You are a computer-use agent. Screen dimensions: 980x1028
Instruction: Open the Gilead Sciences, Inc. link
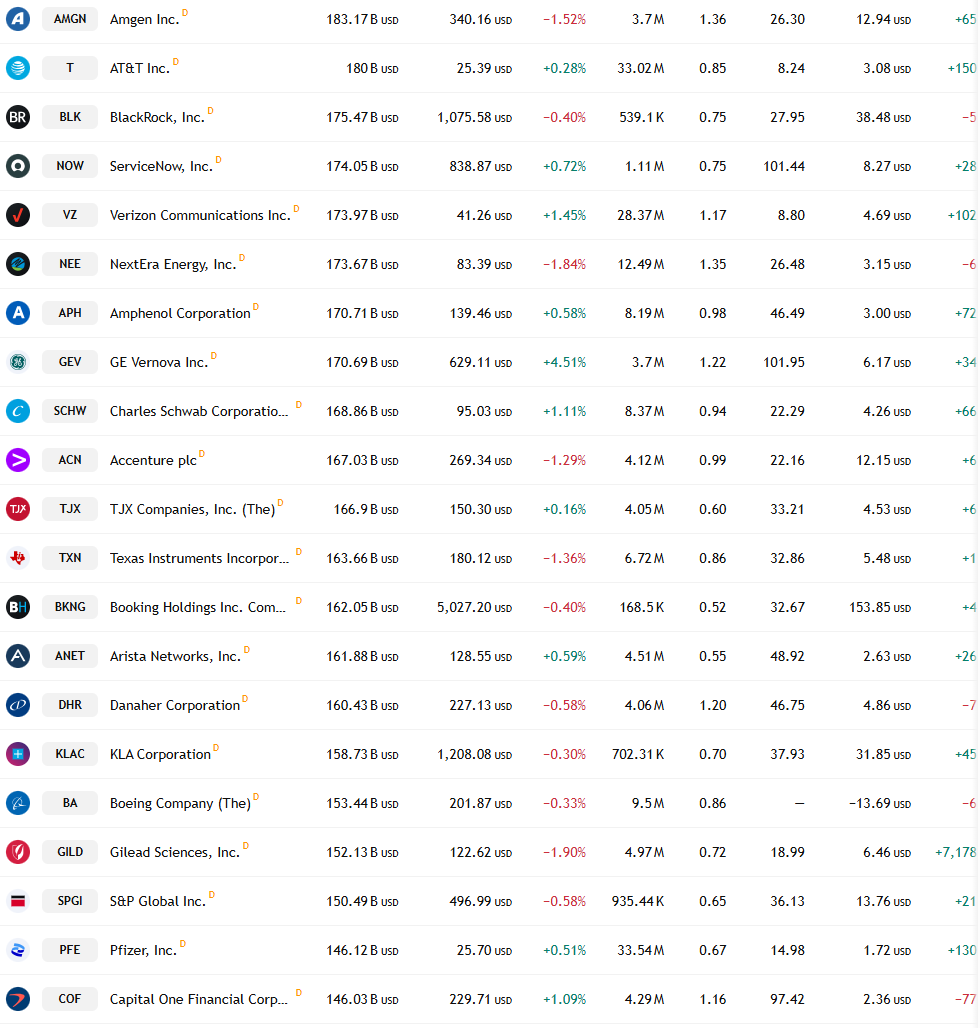tap(175, 852)
